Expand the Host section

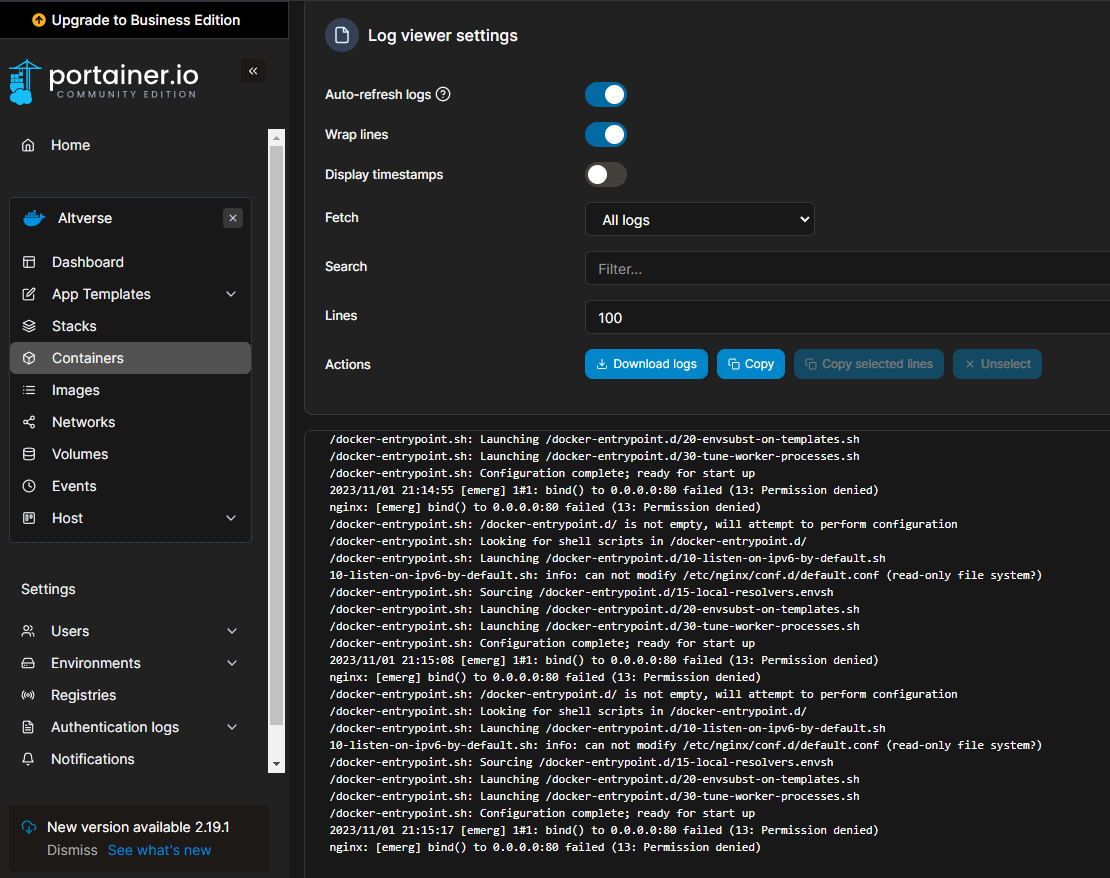click(231, 517)
